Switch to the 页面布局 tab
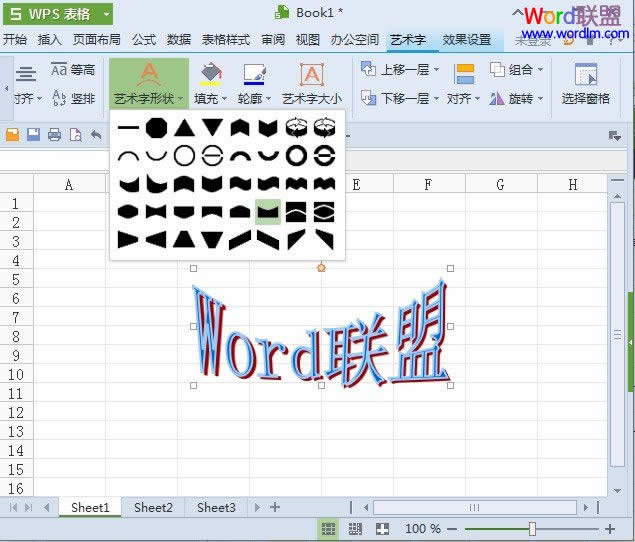Viewport: 635px width, 542px height. click(x=96, y=39)
